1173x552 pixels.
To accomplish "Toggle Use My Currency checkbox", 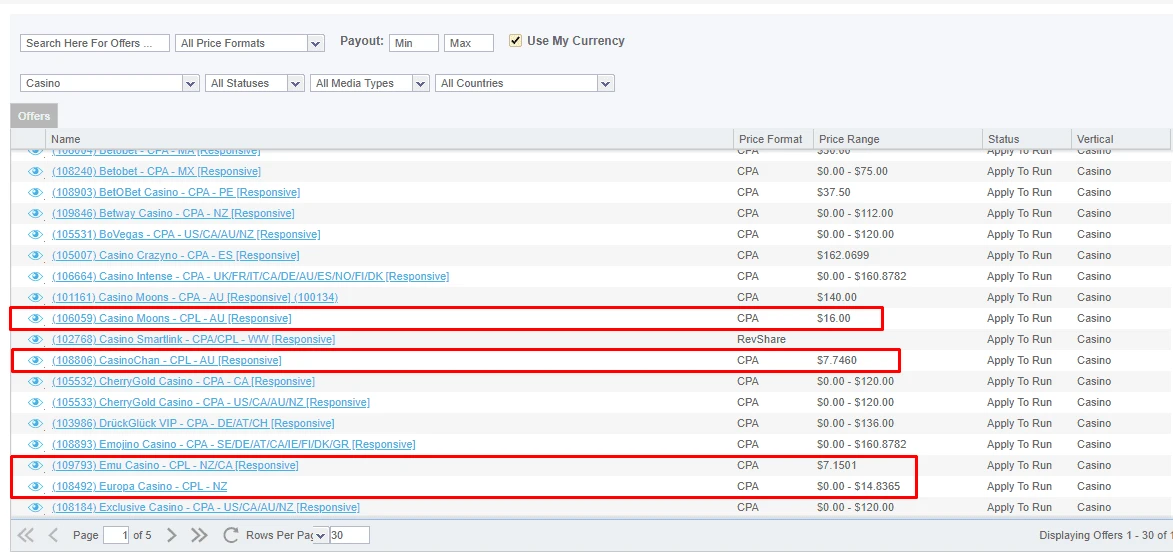I will pyautogui.click(x=515, y=40).
